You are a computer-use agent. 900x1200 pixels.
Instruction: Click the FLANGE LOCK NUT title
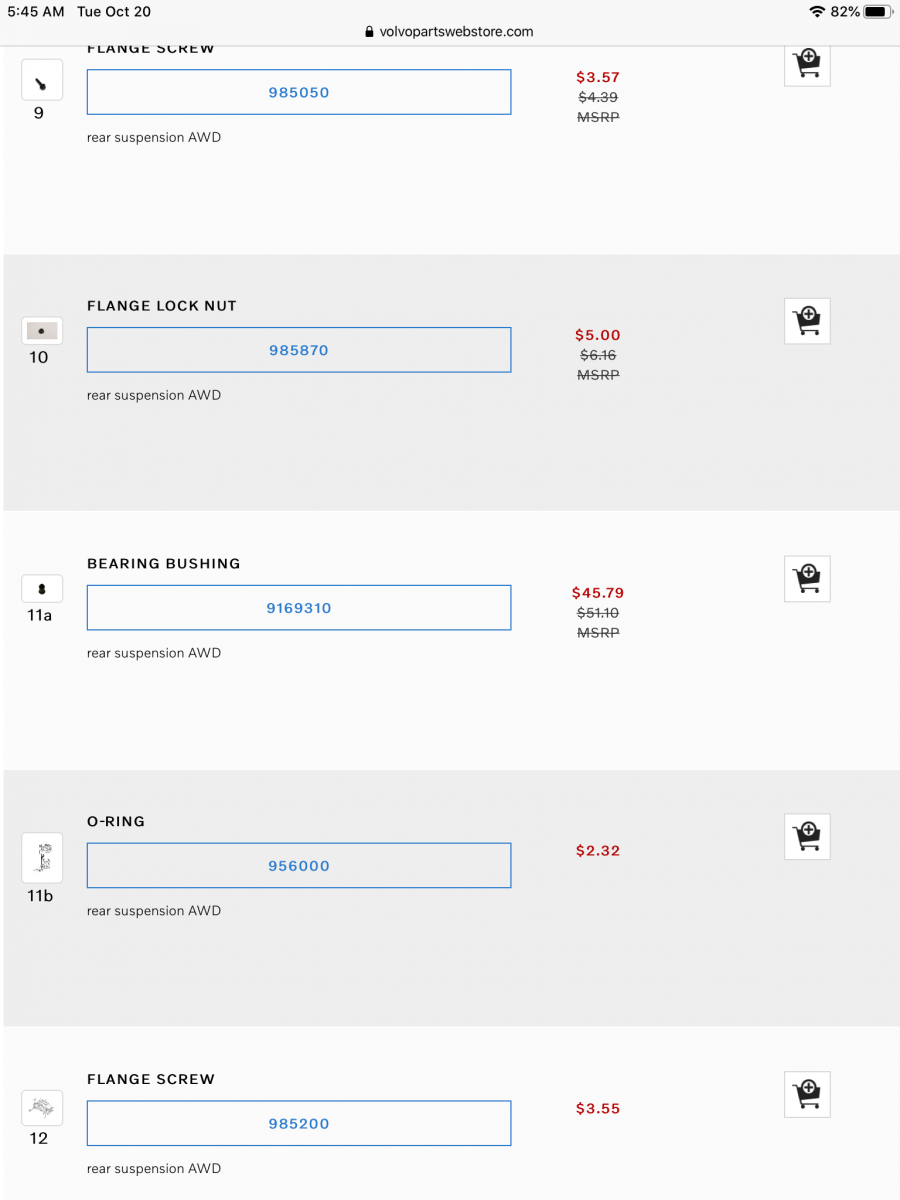(x=162, y=306)
